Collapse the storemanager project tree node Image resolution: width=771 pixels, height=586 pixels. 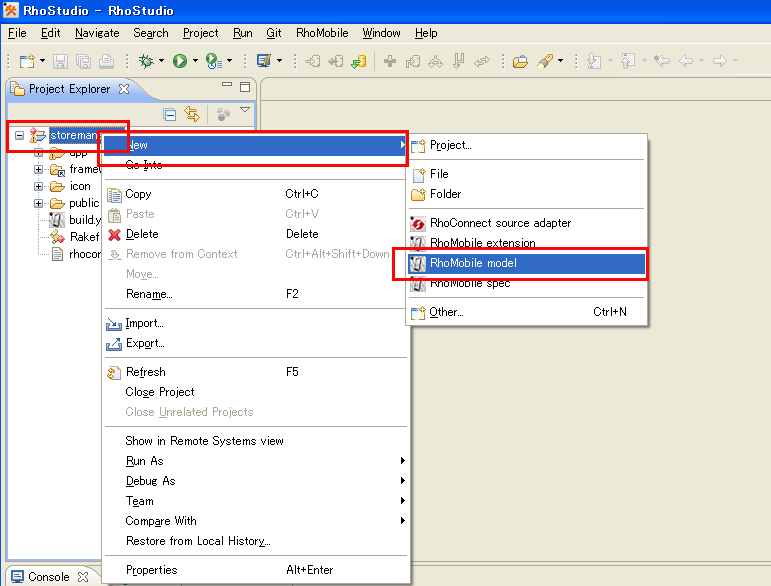coord(19,135)
